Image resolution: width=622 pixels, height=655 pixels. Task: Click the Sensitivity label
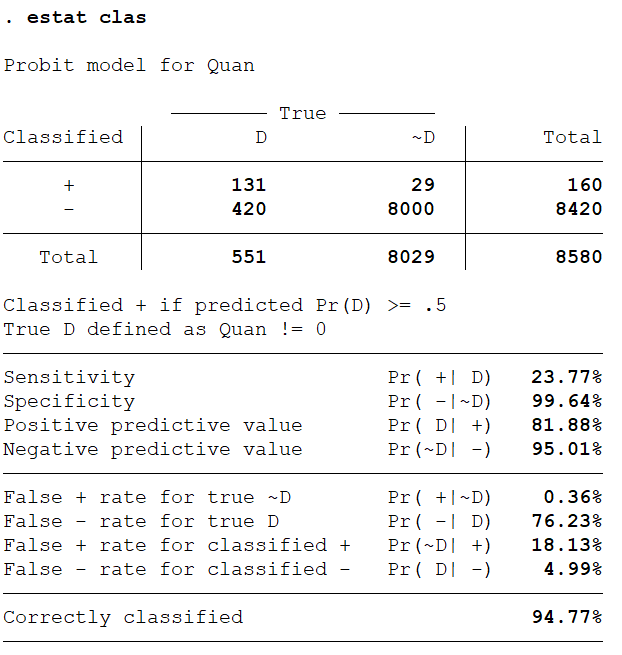(69, 378)
